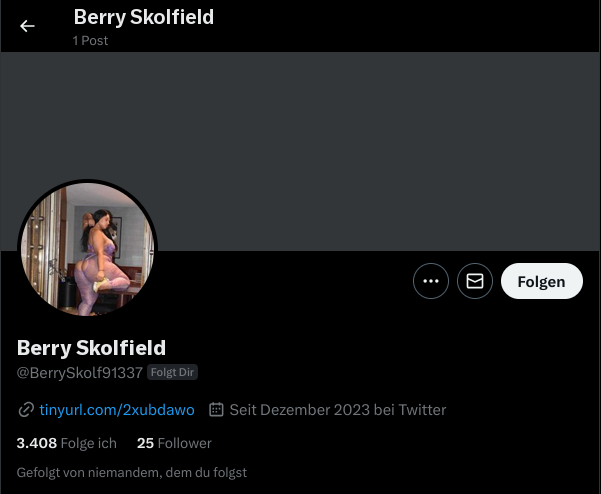601x494 pixels.
Task: Go back using the left arrow
Action: pyautogui.click(x=27, y=26)
